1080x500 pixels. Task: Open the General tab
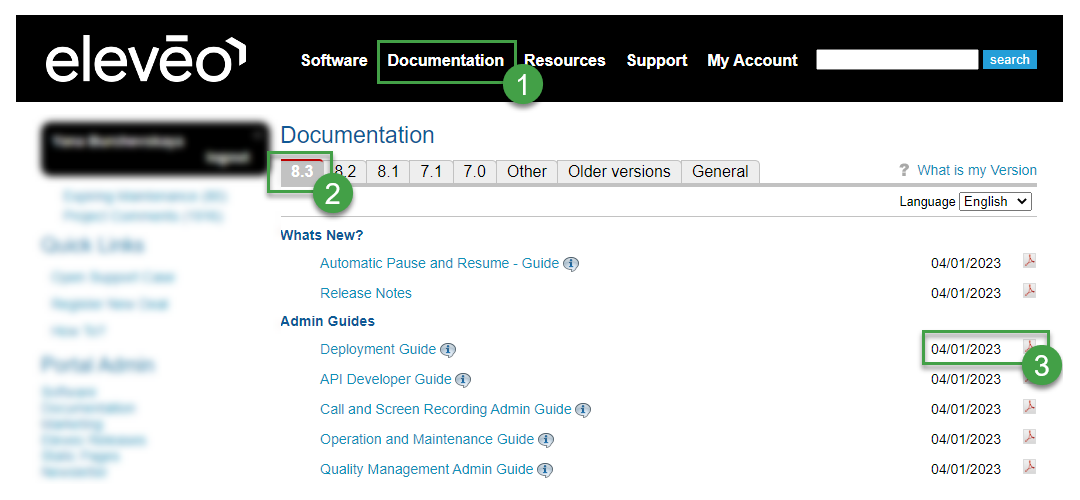(x=720, y=172)
